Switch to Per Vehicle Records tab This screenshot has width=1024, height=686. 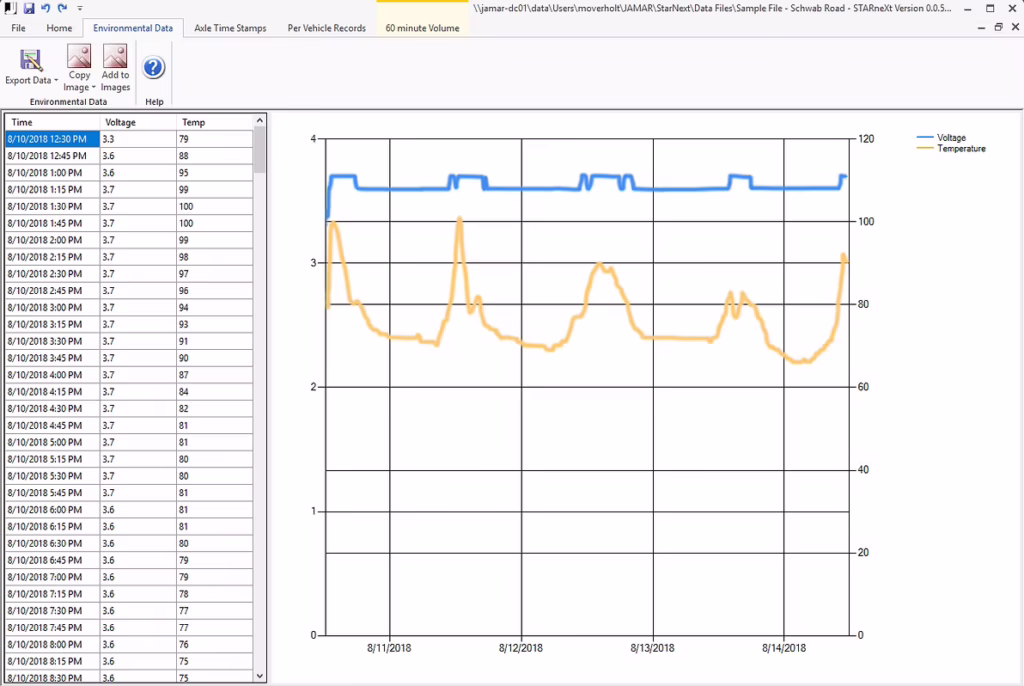[327, 28]
